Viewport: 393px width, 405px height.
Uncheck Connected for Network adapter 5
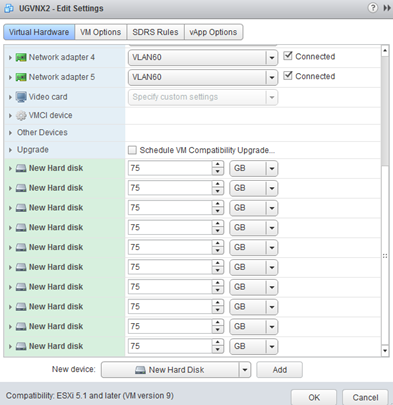pyautogui.click(x=287, y=75)
